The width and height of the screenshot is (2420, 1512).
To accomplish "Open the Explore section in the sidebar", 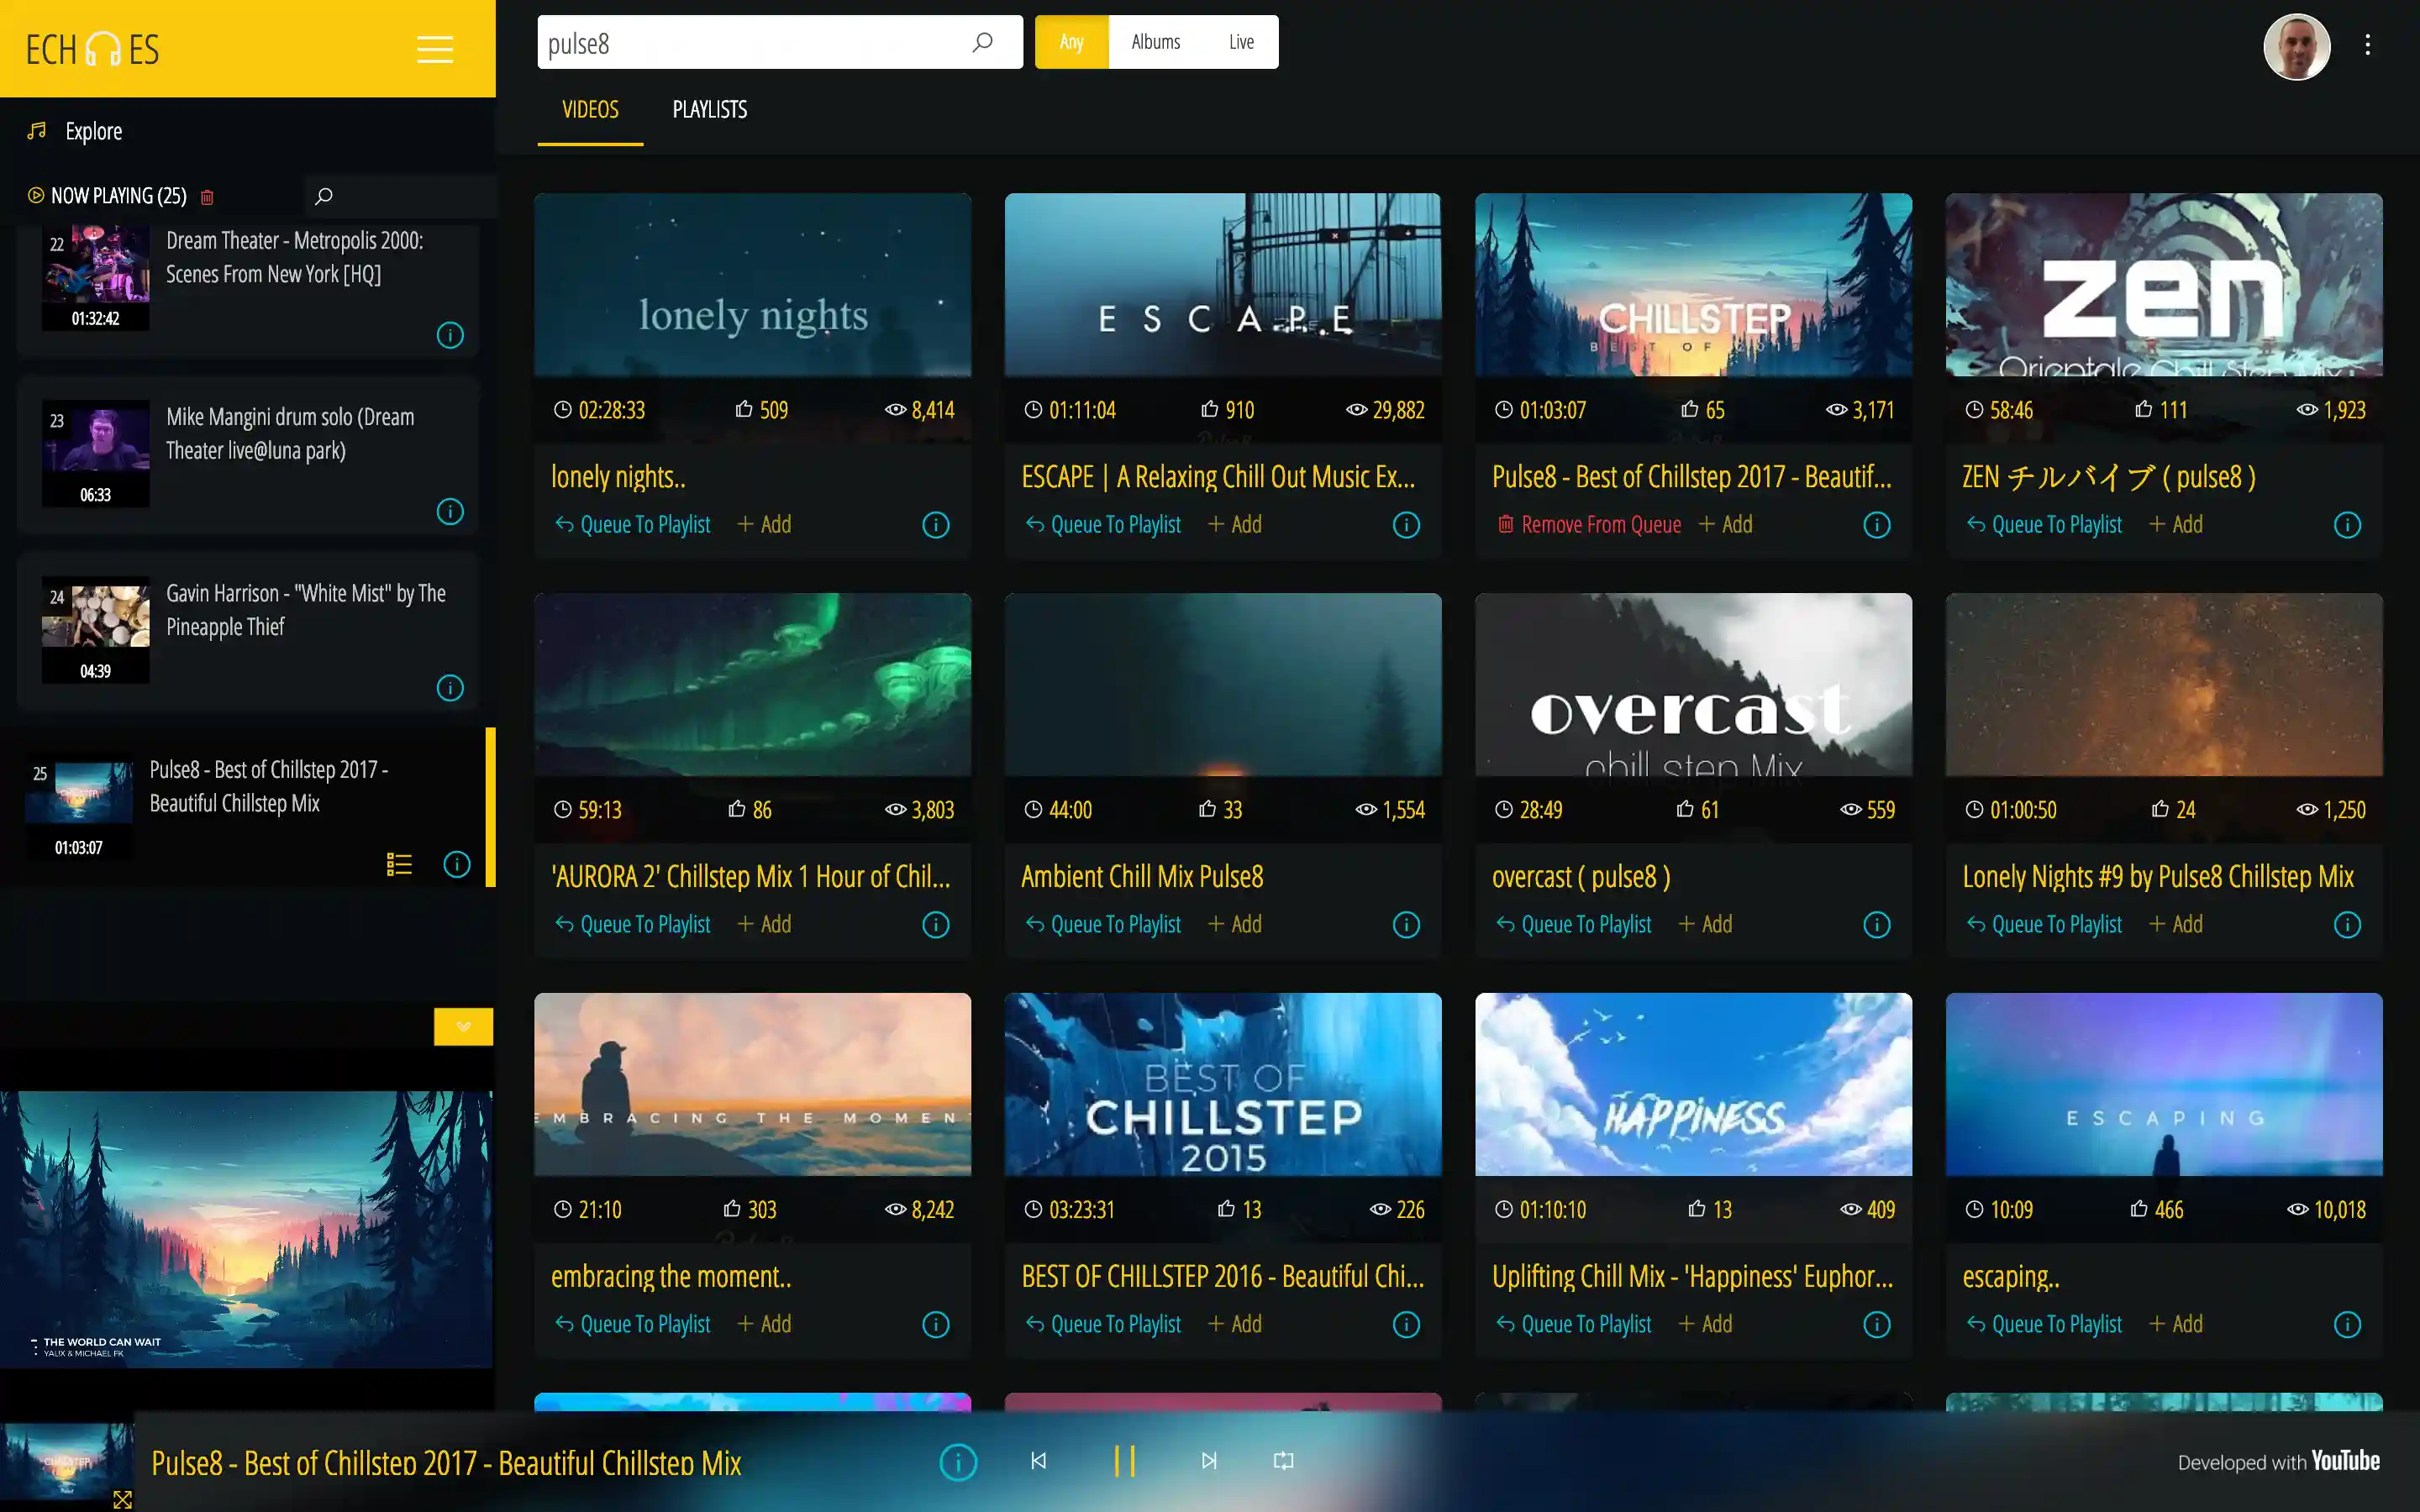I will (x=75, y=131).
